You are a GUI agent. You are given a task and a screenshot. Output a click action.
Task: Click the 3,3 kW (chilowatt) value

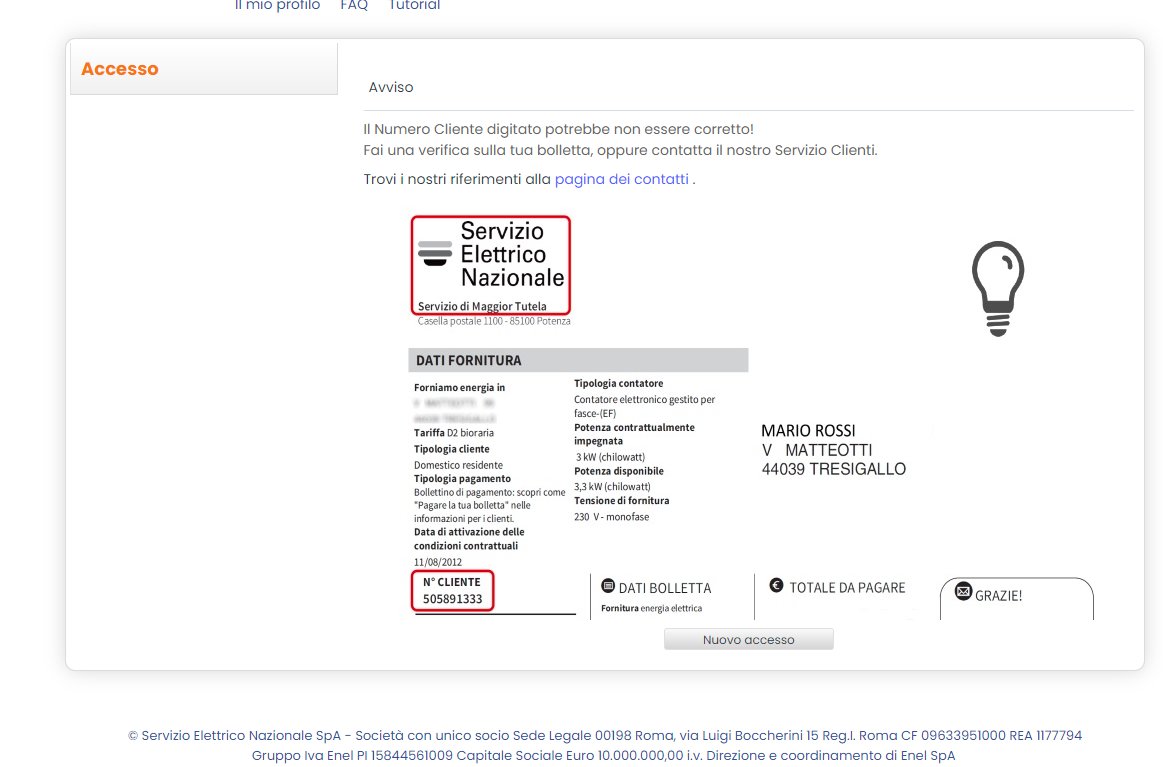tap(612, 487)
